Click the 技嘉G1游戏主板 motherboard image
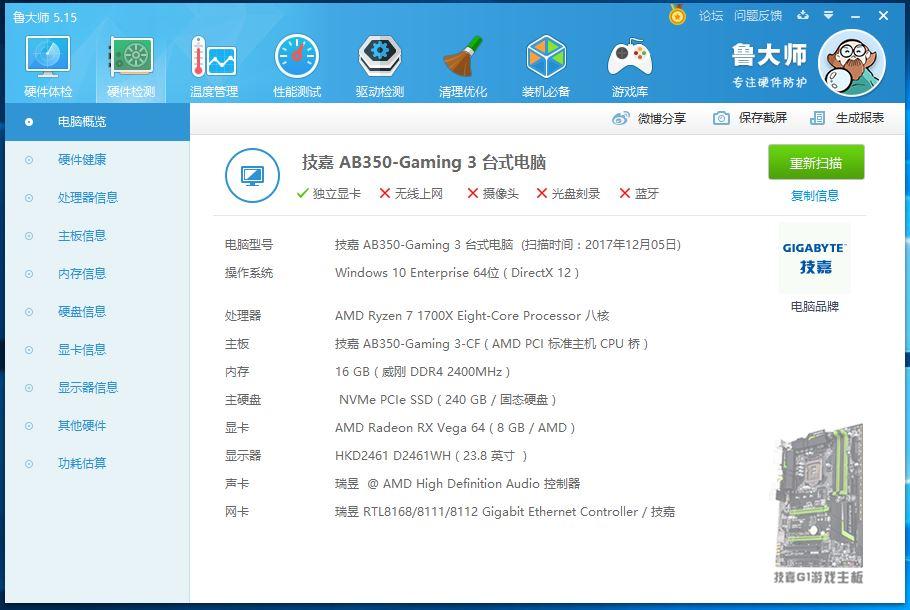 click(x=818, y=504)
